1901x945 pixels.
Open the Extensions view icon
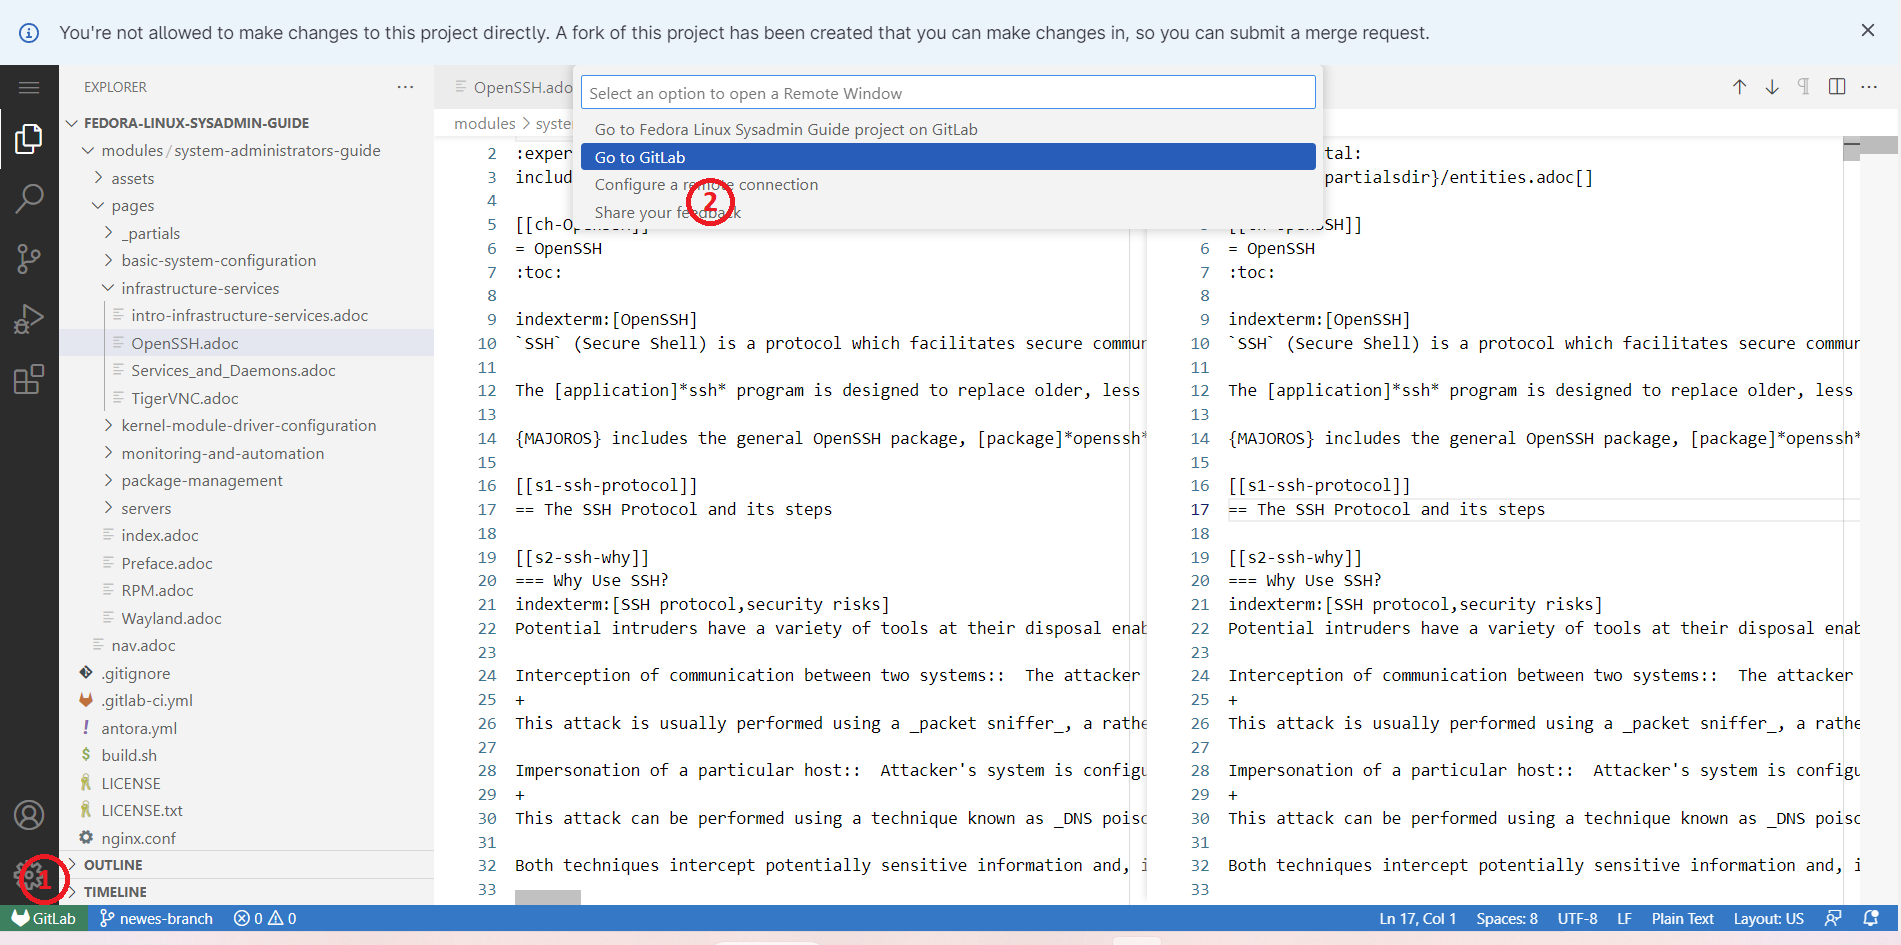pos(29,380)
